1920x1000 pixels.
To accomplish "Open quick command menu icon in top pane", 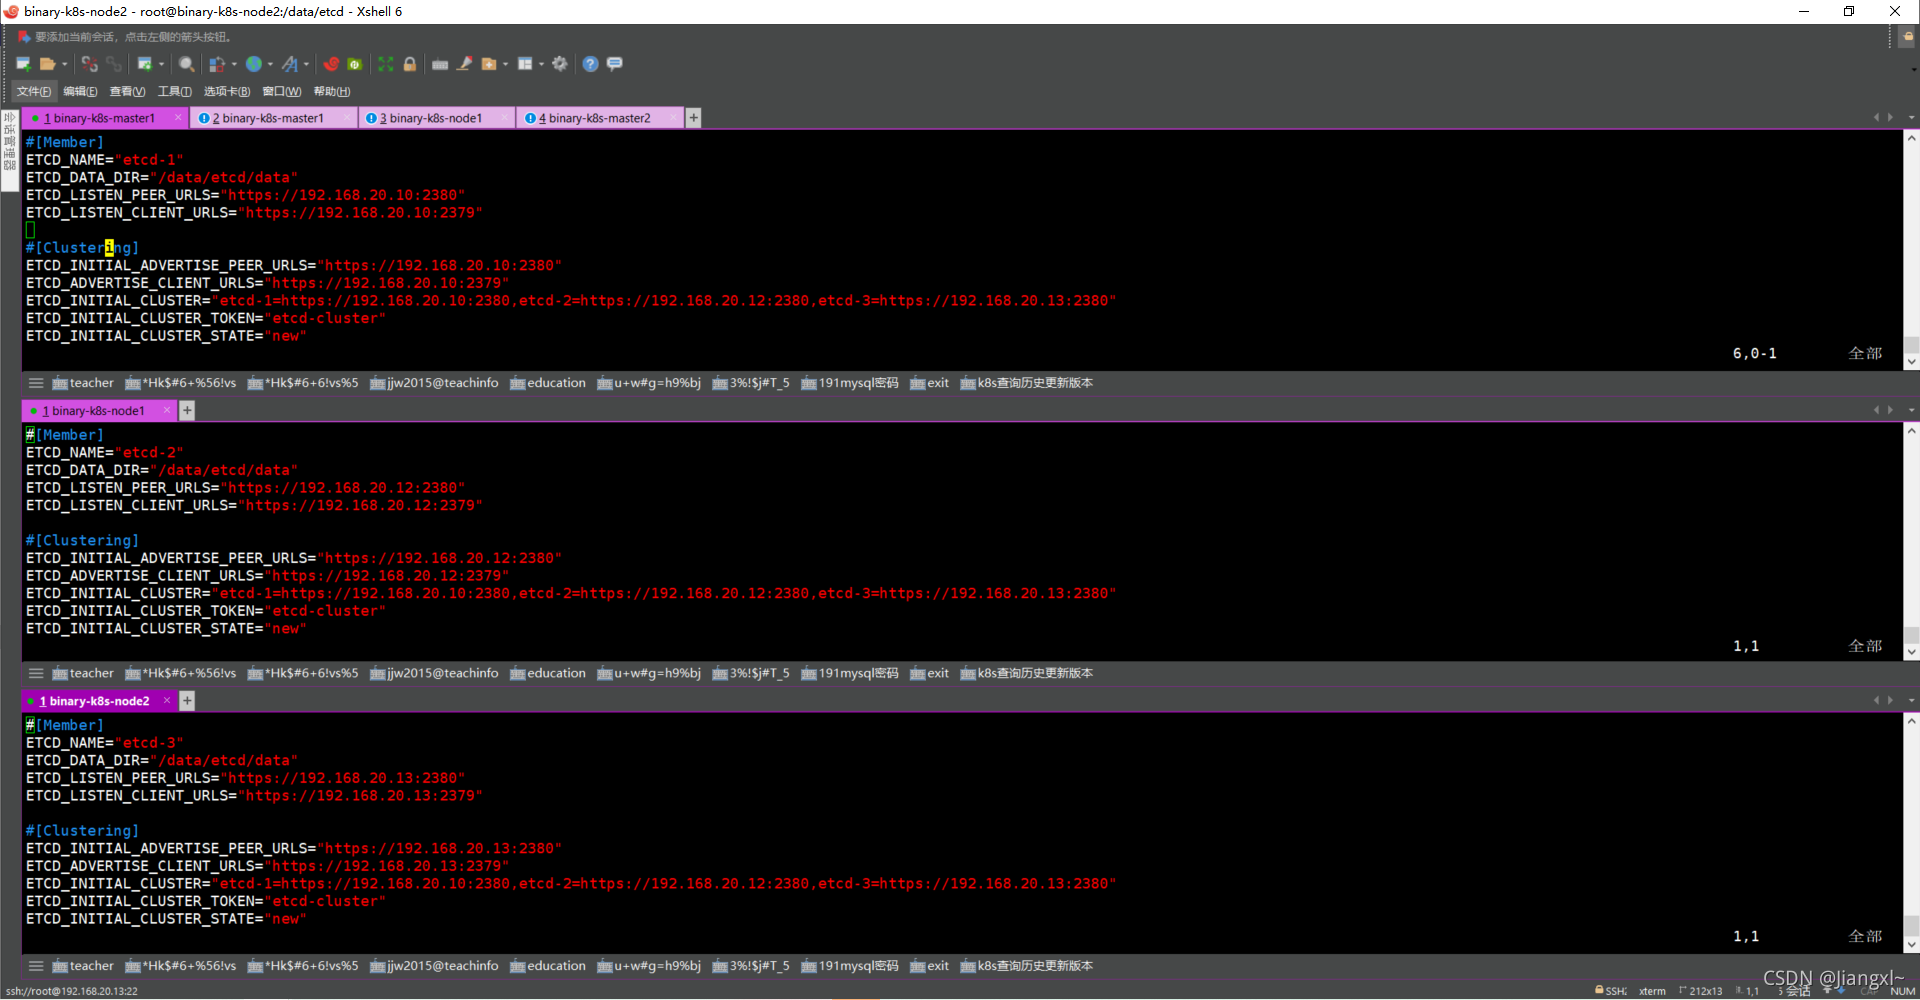I will coord(36,383).
